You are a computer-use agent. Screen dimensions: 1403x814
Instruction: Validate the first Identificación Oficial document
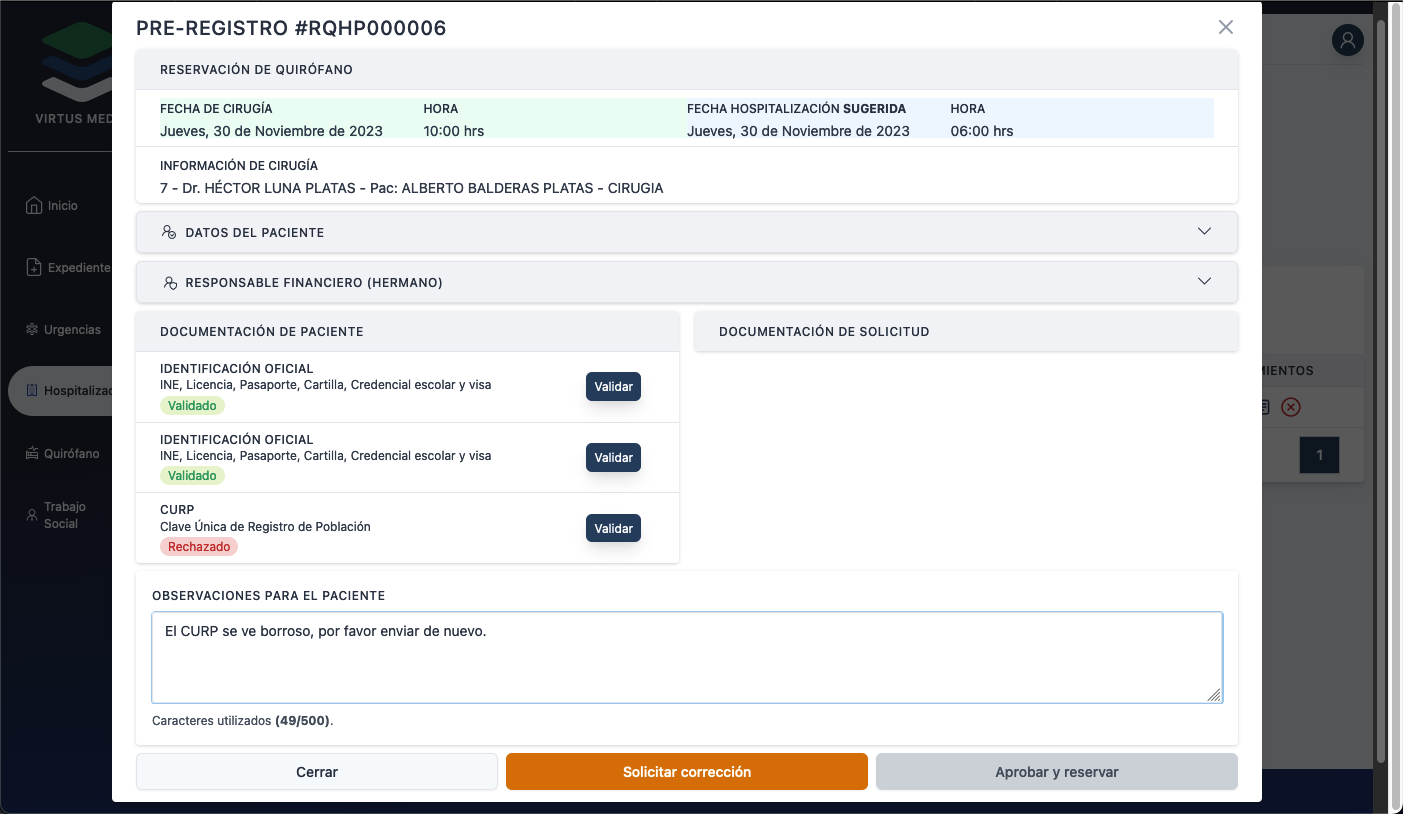pyautogui.click(x=613, y=387)
